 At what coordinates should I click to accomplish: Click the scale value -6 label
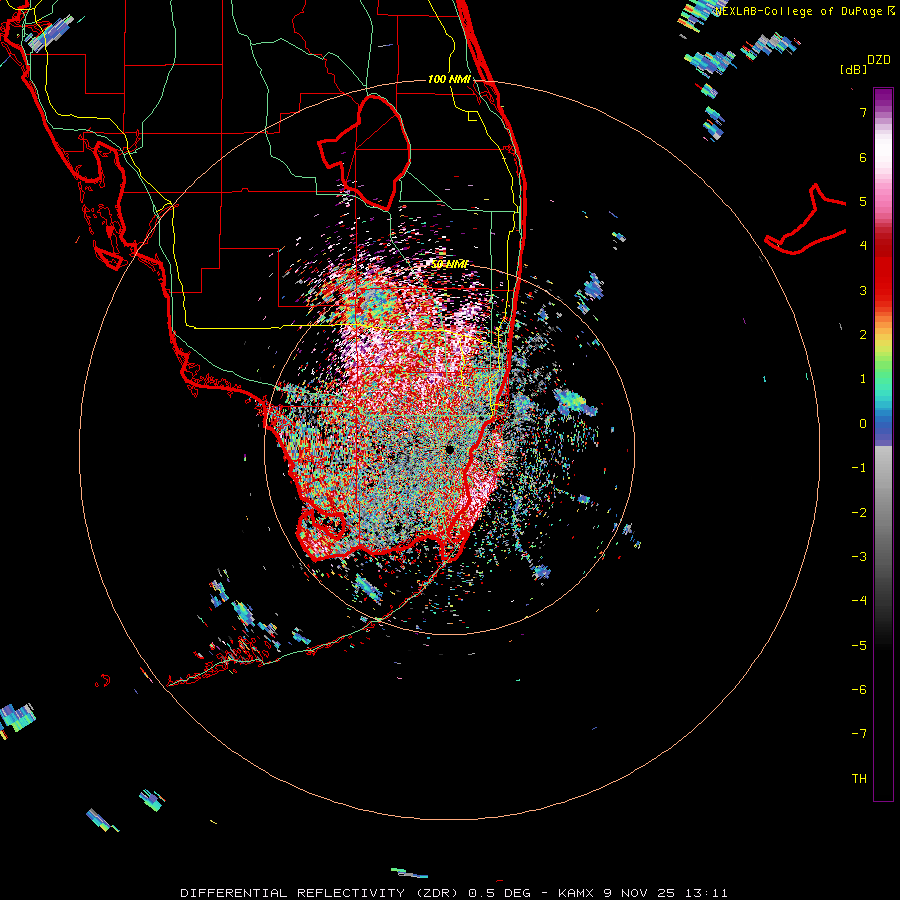[x=859, y=690]
